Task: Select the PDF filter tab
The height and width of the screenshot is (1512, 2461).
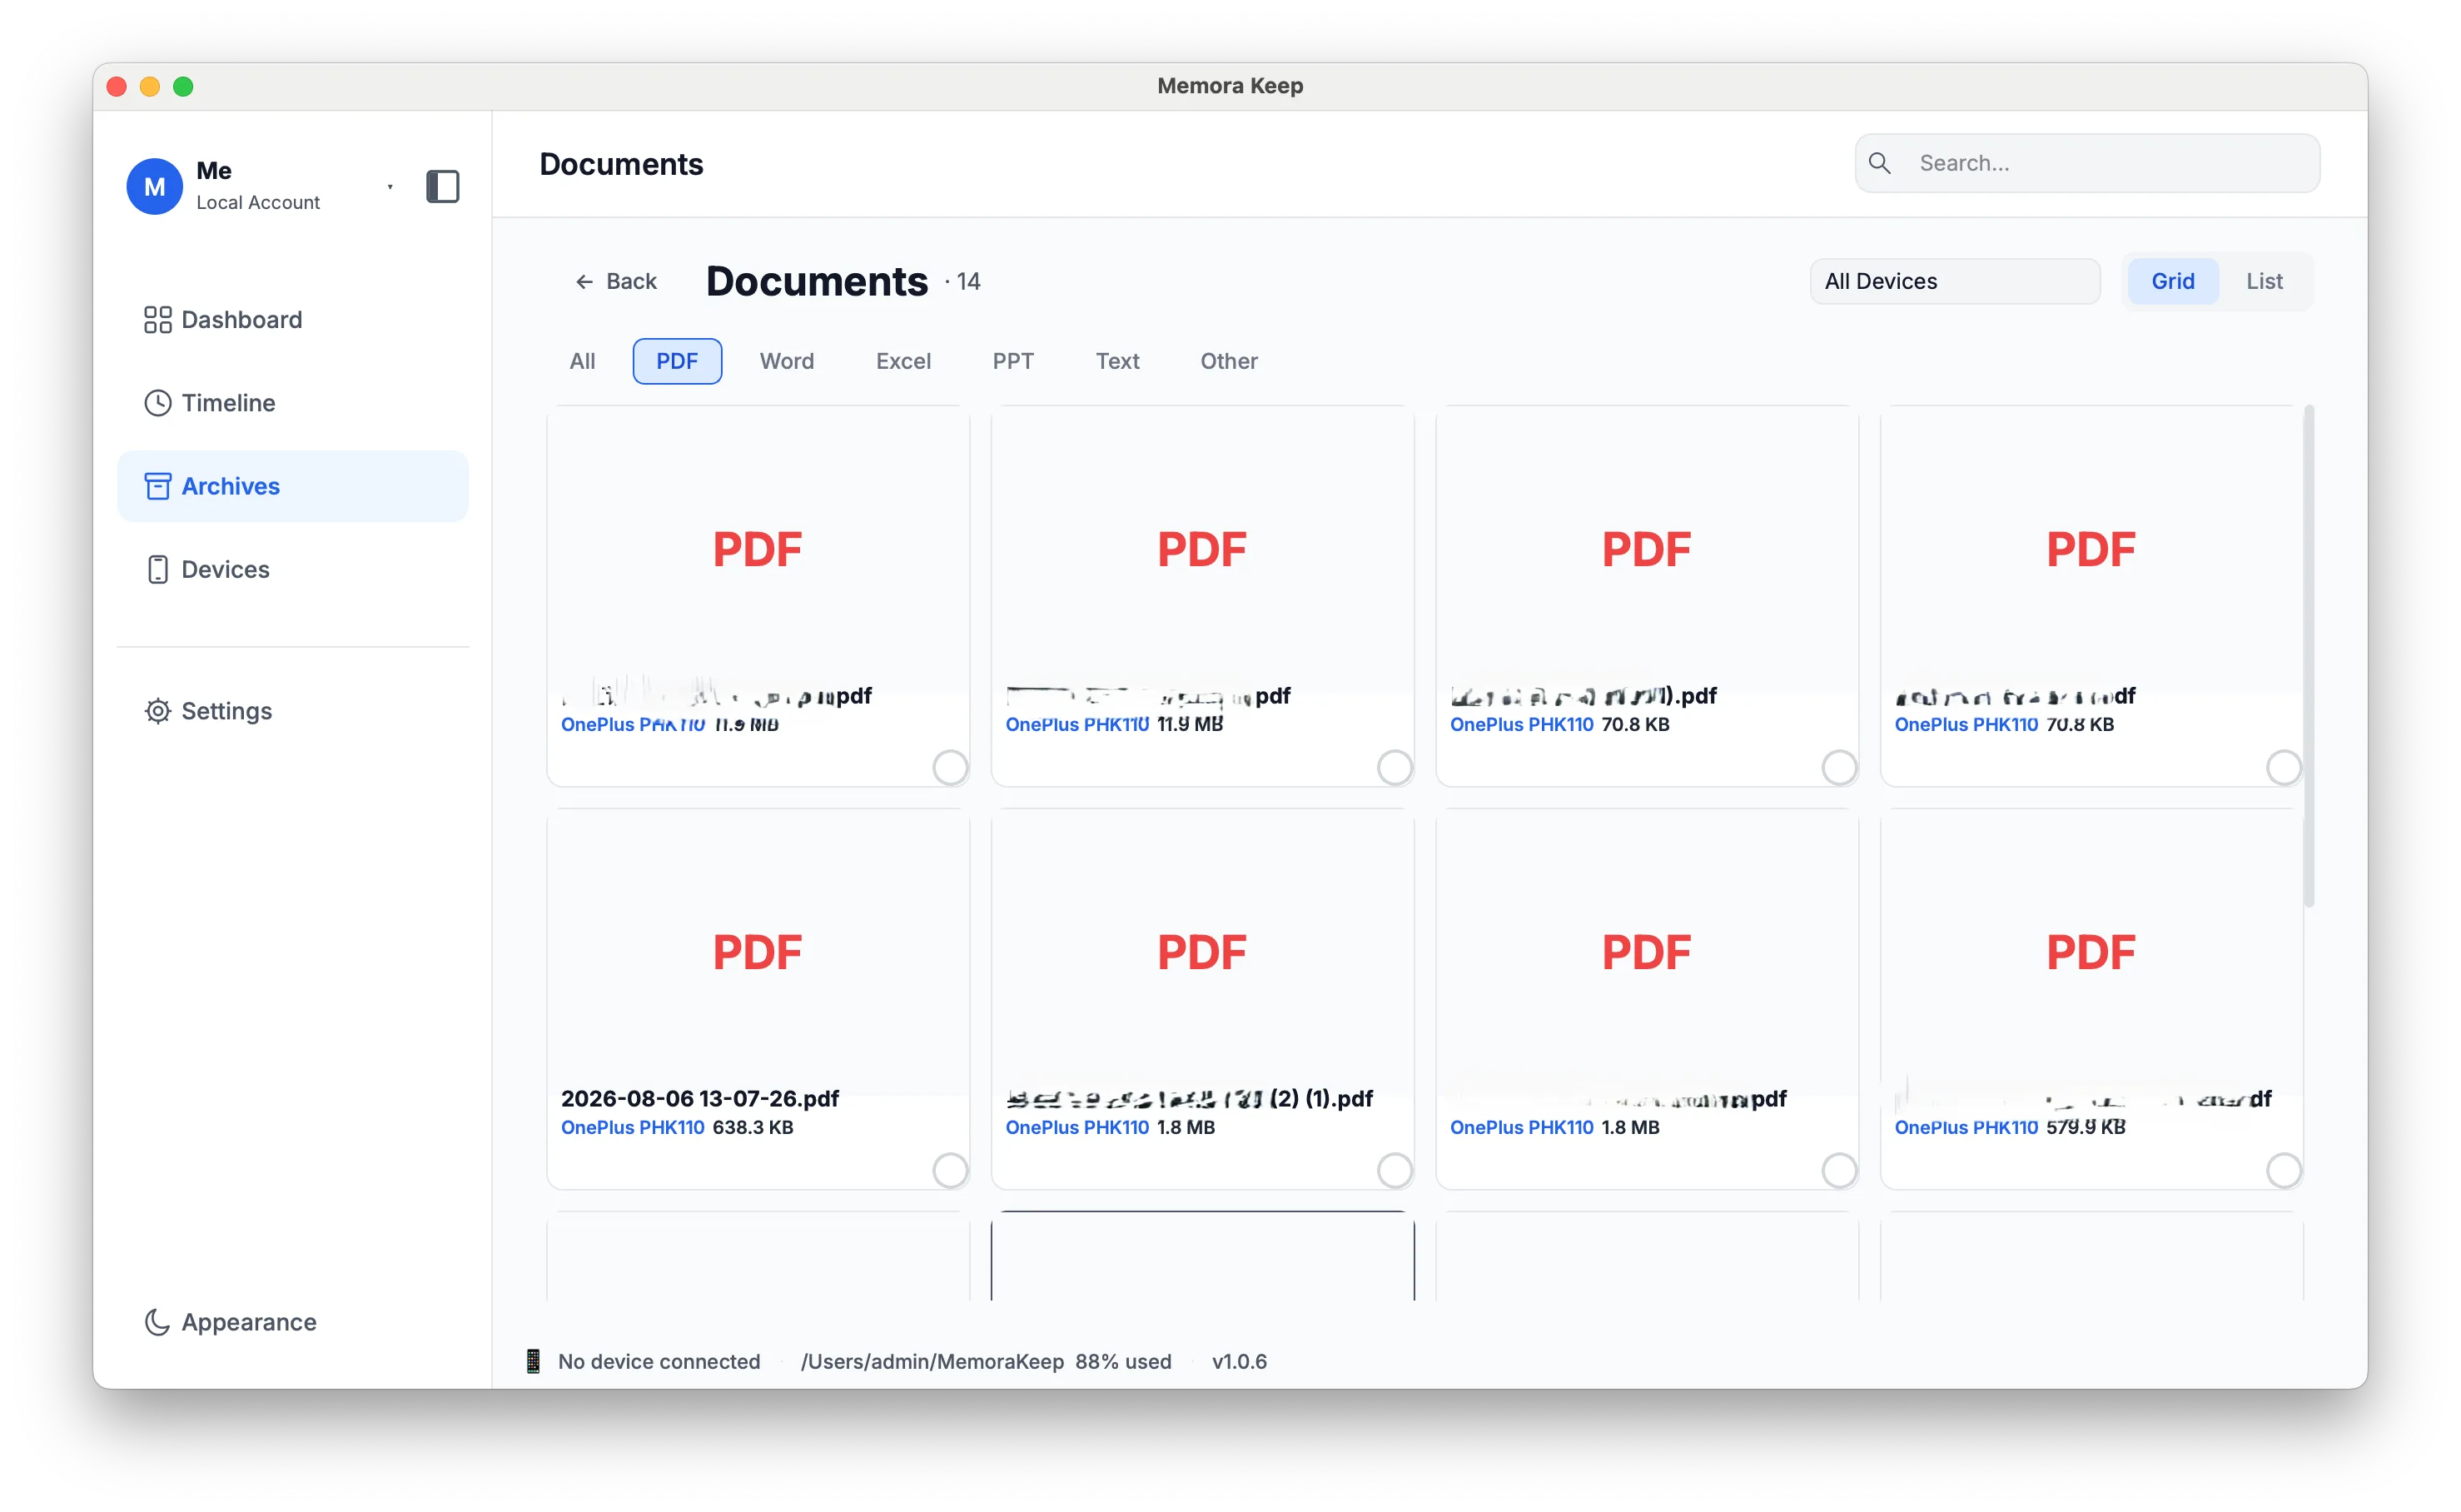Action: [x=677, y=361]
